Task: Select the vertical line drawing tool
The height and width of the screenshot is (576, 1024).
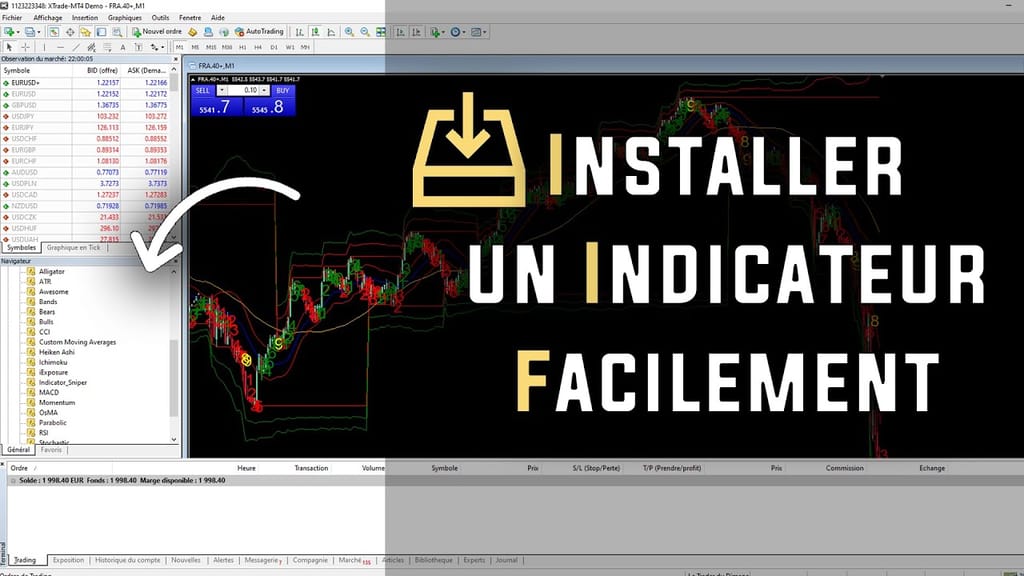Action: [44, 47]
